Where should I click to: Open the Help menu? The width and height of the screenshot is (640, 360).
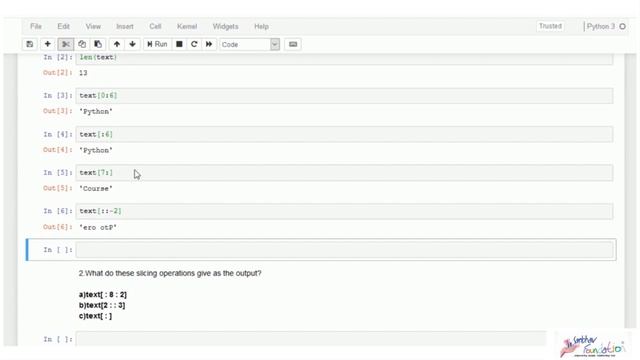(x=261, y=27)
